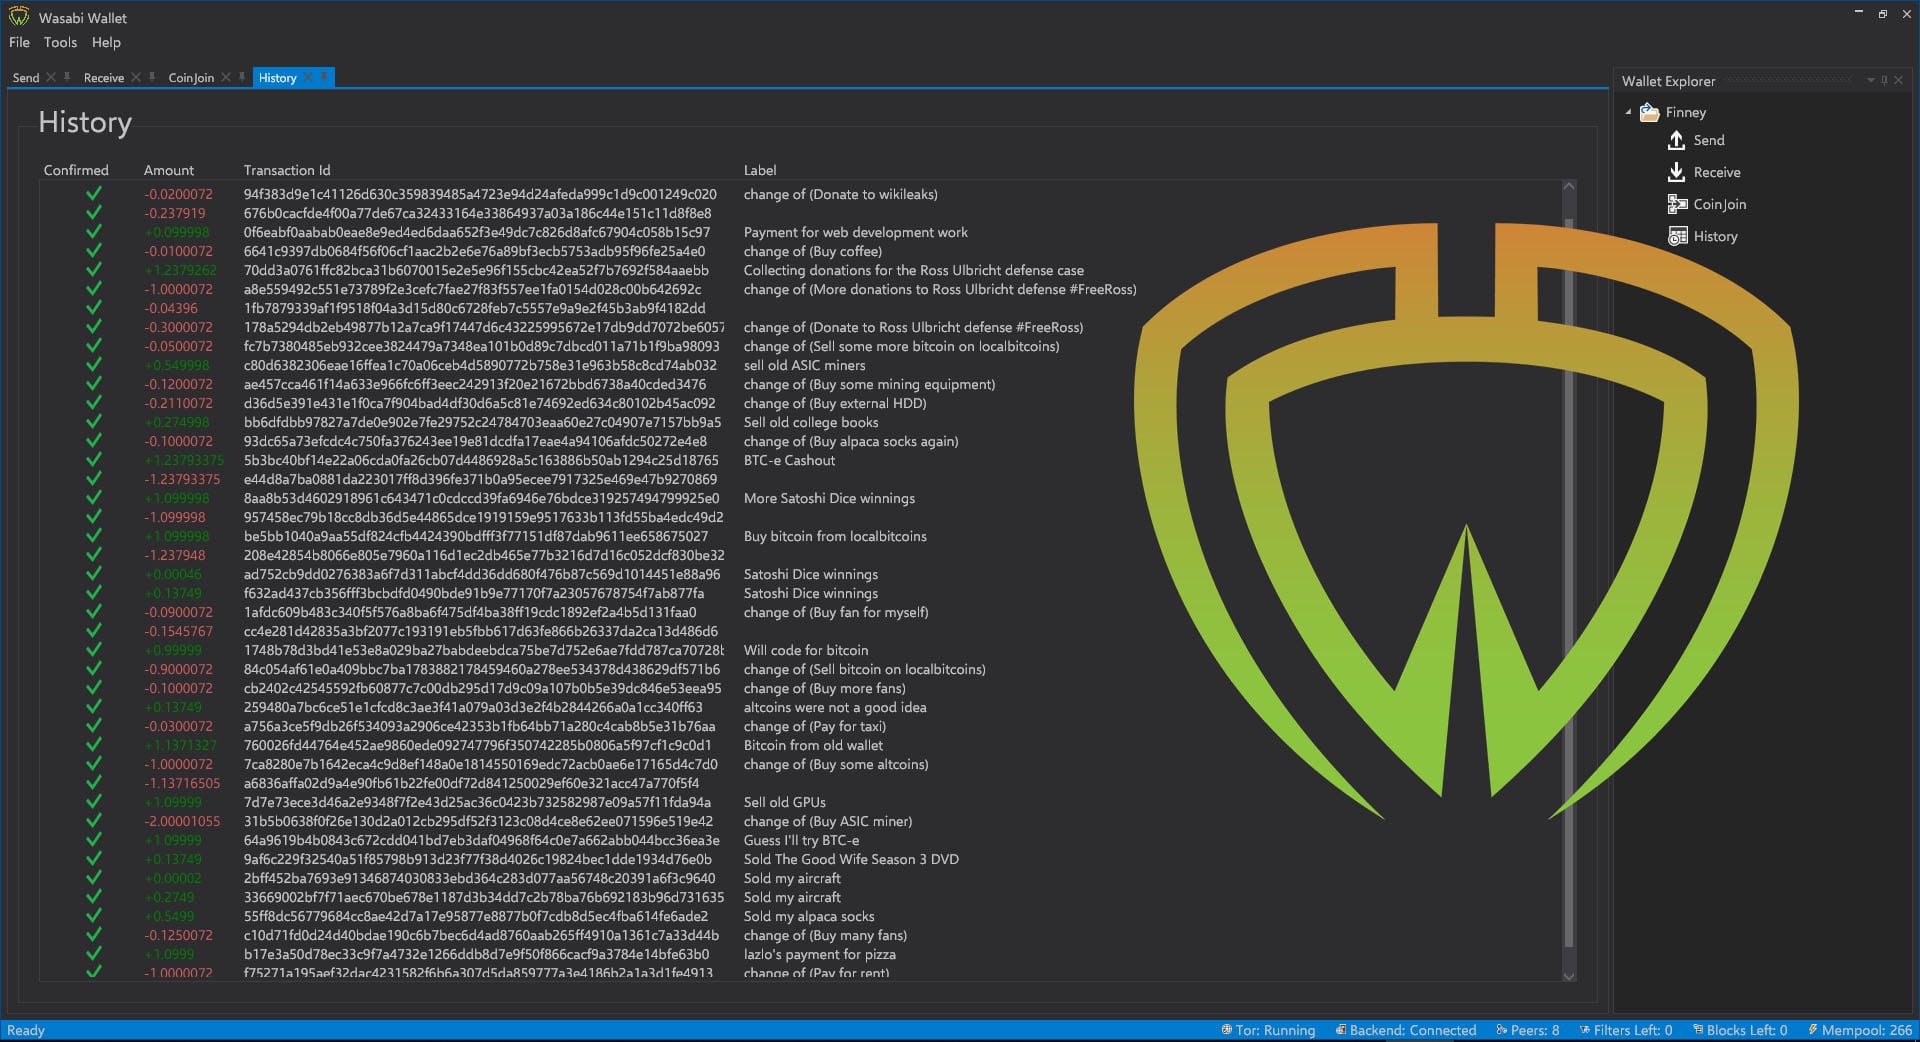This screenshot has width=1920, height=1042.
Task: Close the CoinJoin tab
Action: click(226, 77)
